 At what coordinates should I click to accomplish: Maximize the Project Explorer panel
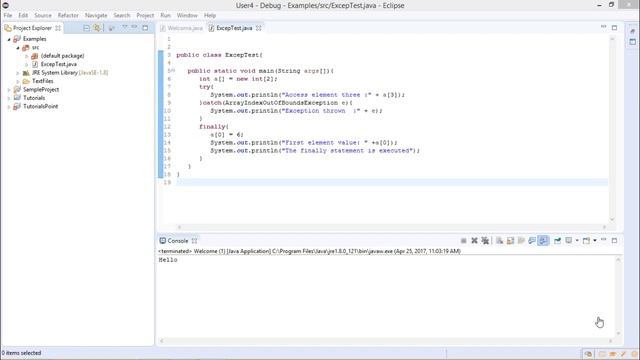click(x=145, y=28)
